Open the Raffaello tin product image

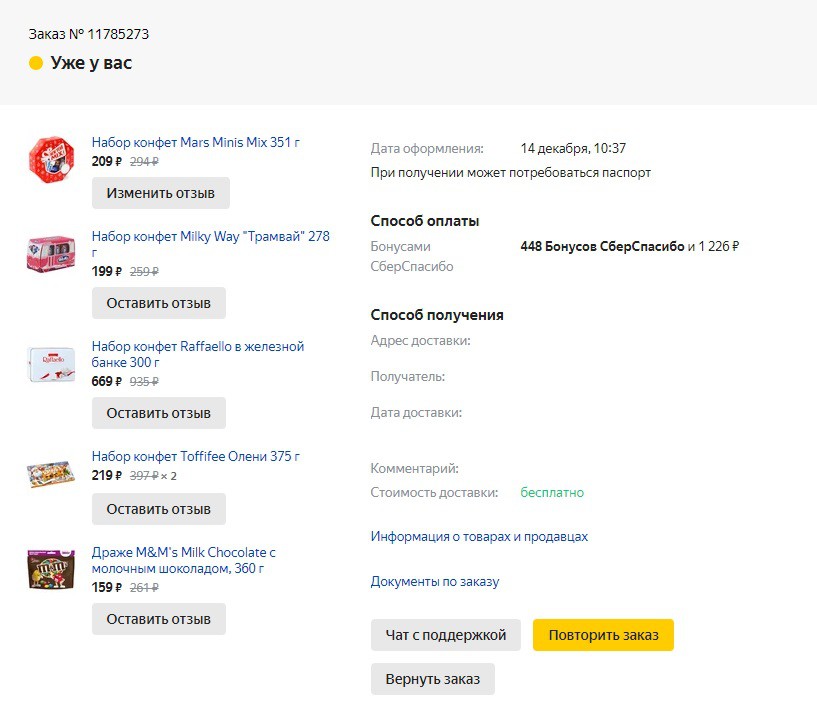(x=51, y=364)
